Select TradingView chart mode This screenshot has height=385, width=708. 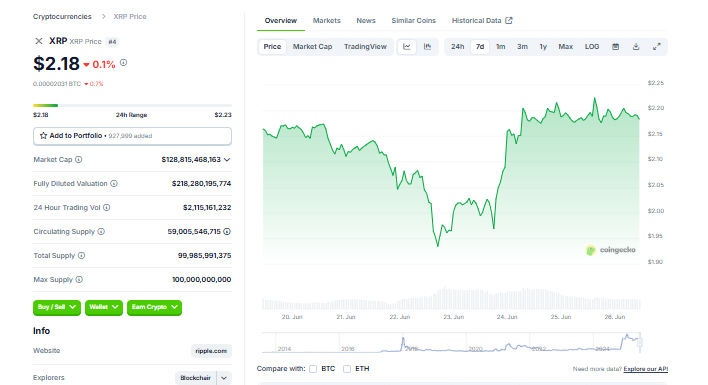[x=365, y=46]
